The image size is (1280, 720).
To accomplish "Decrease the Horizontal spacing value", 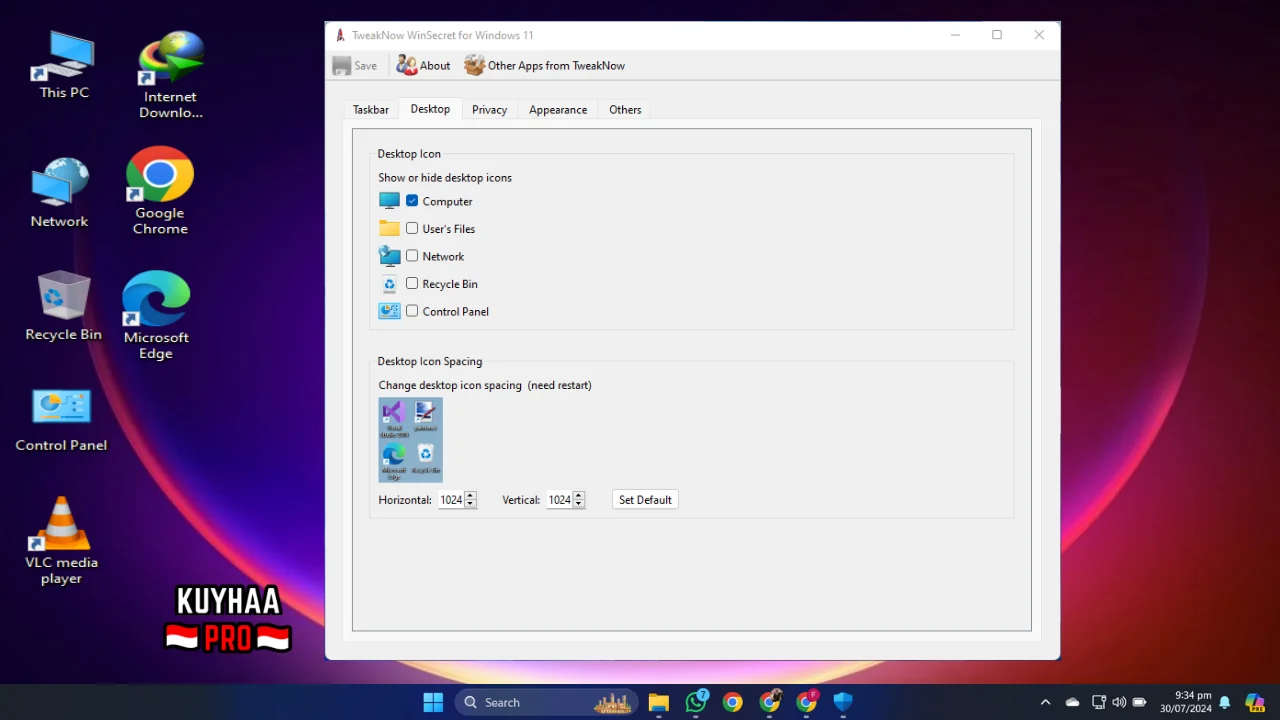I will pos(470,504).
